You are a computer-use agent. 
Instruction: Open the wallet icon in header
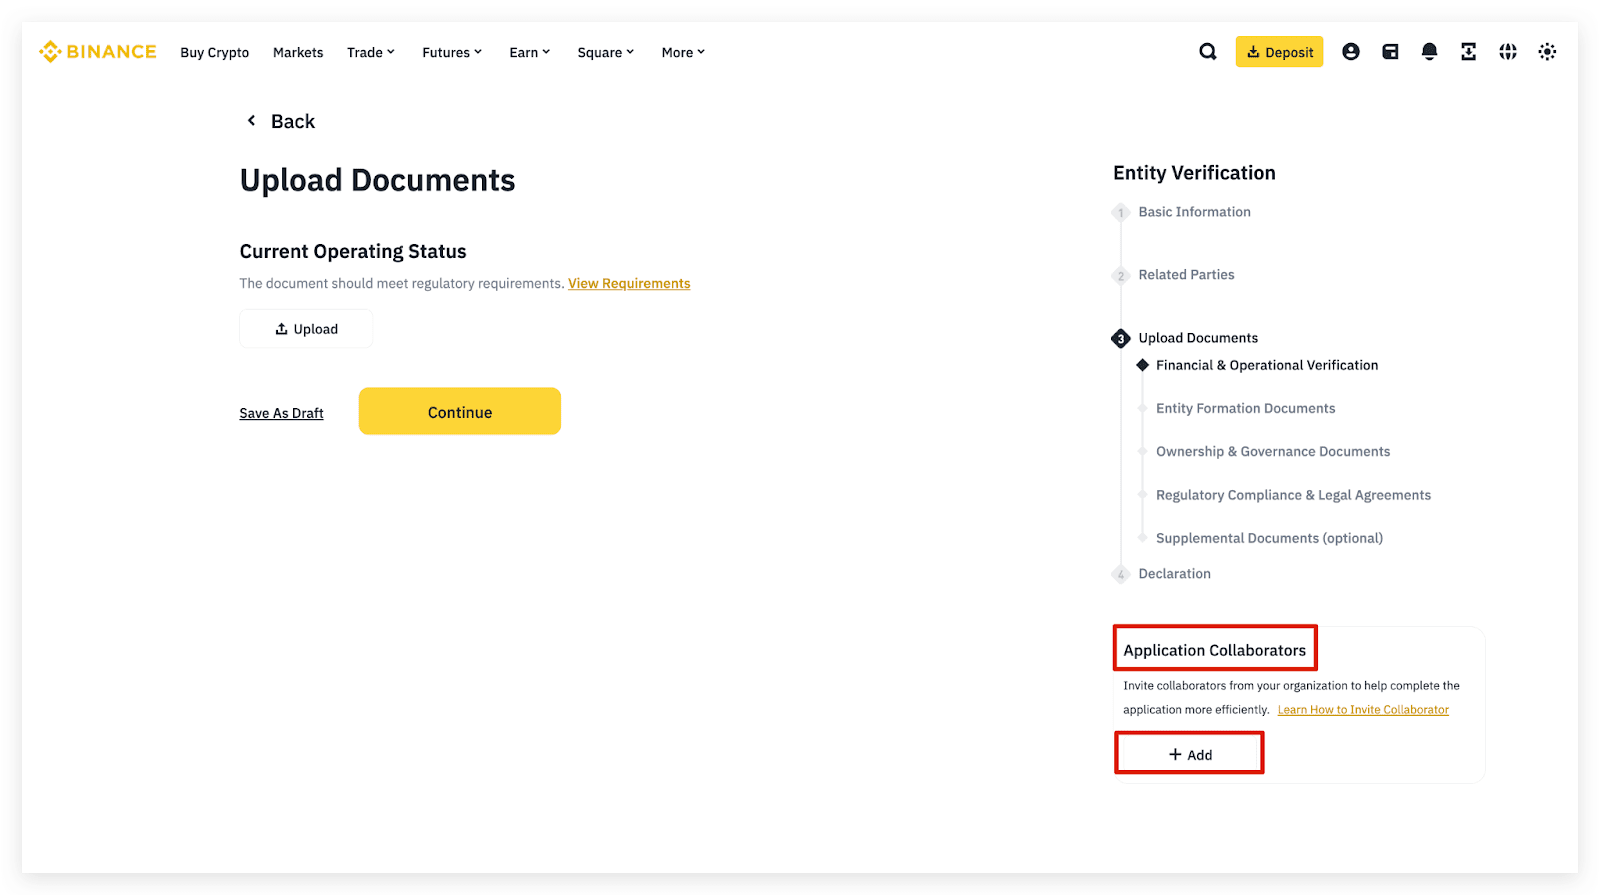(1390, 52)
